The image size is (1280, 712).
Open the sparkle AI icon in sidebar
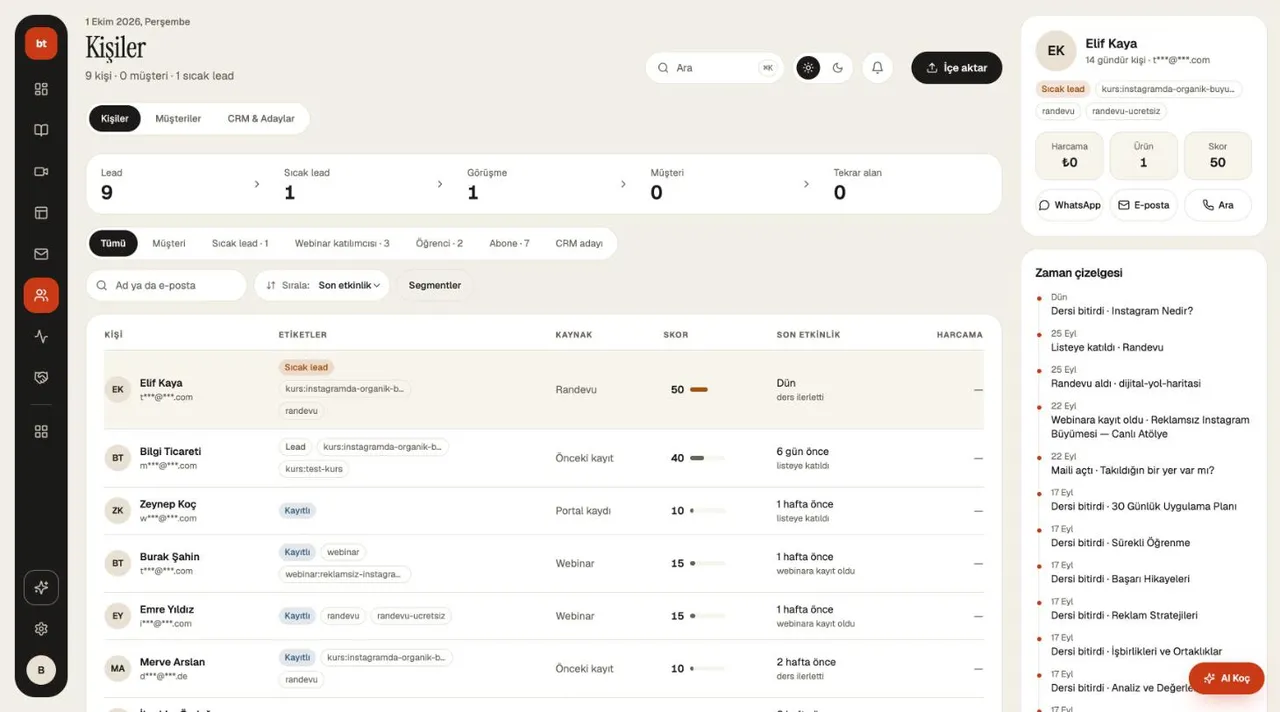tap(41, 588)
